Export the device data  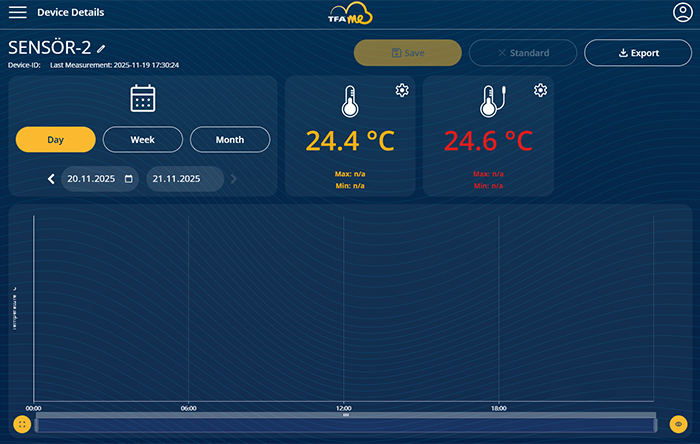pyautogui.click(x=638, y=53)
